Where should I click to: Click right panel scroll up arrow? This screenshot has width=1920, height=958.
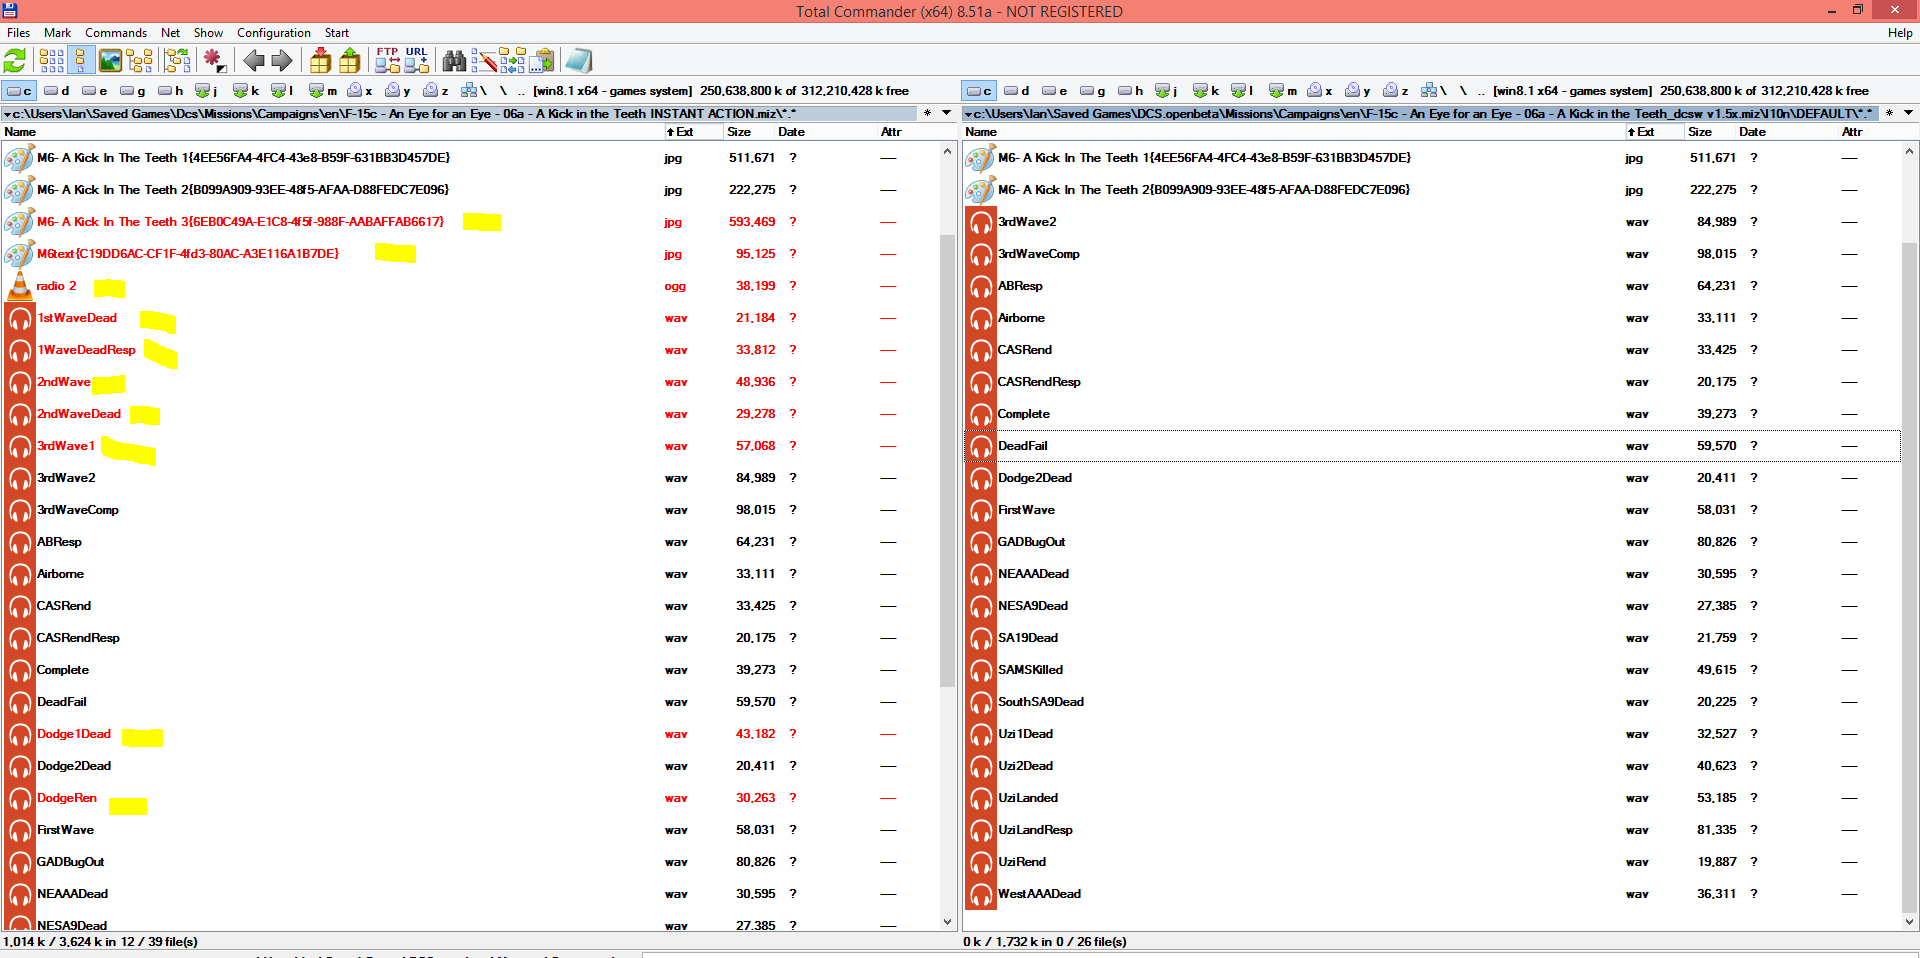[1909, 152]
